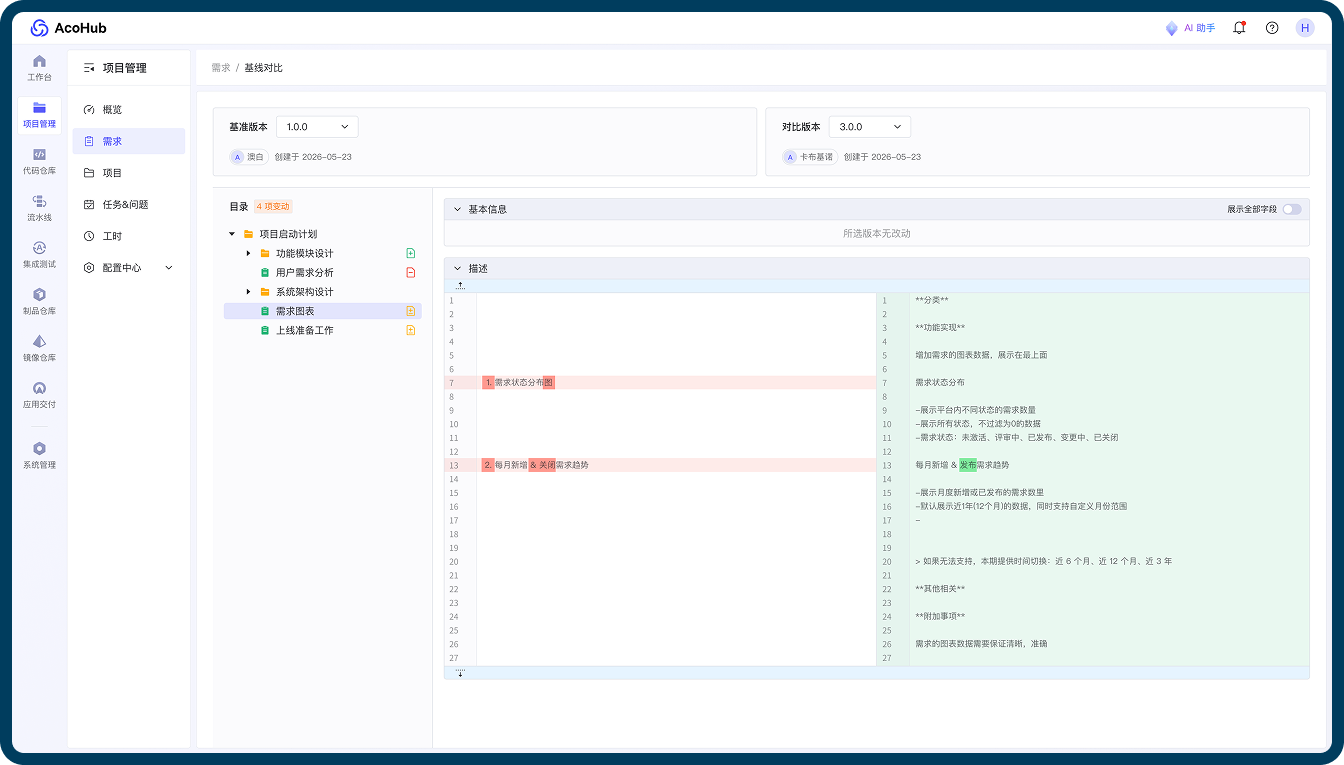Select 上线准备工作 in the tree
Image resolution: width=1344 pixels, height=765 pixels.
pyautogui.click(x=305, y=330)
